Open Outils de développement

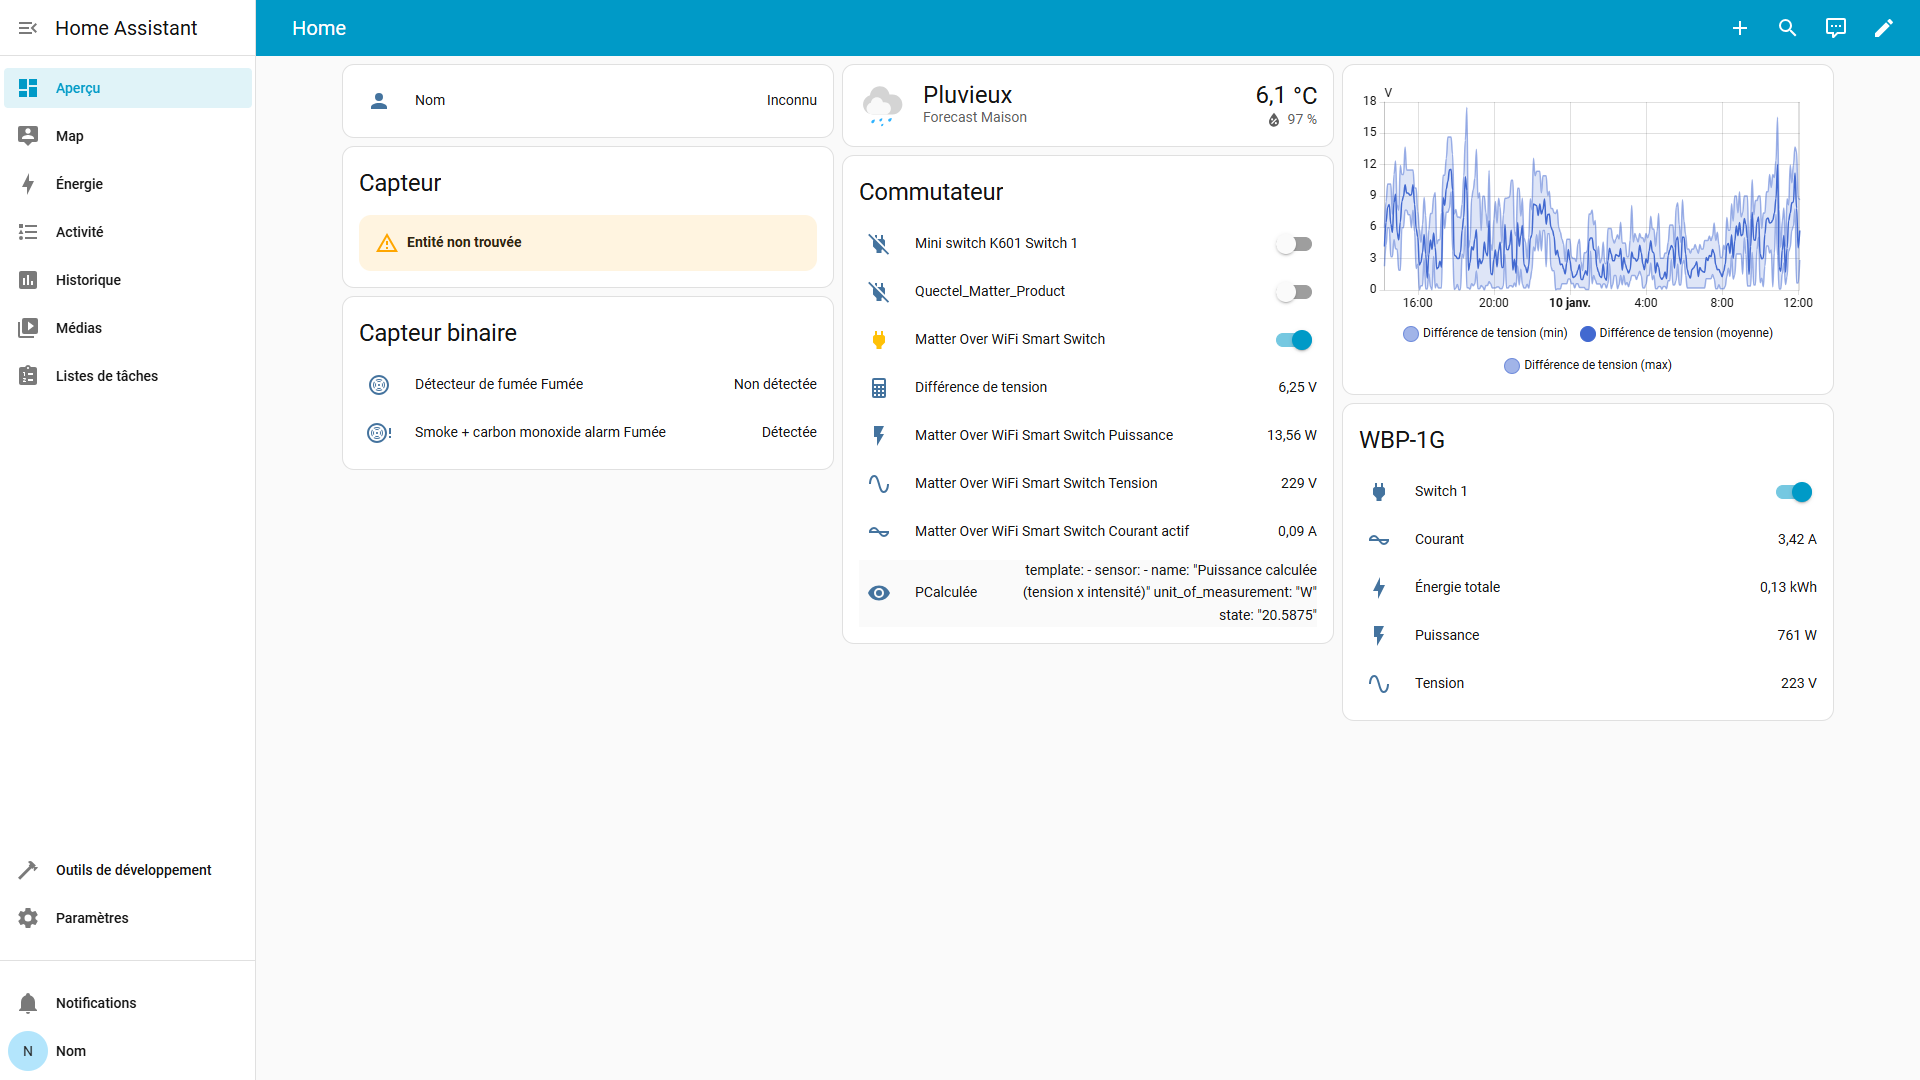tap(133, 870)
